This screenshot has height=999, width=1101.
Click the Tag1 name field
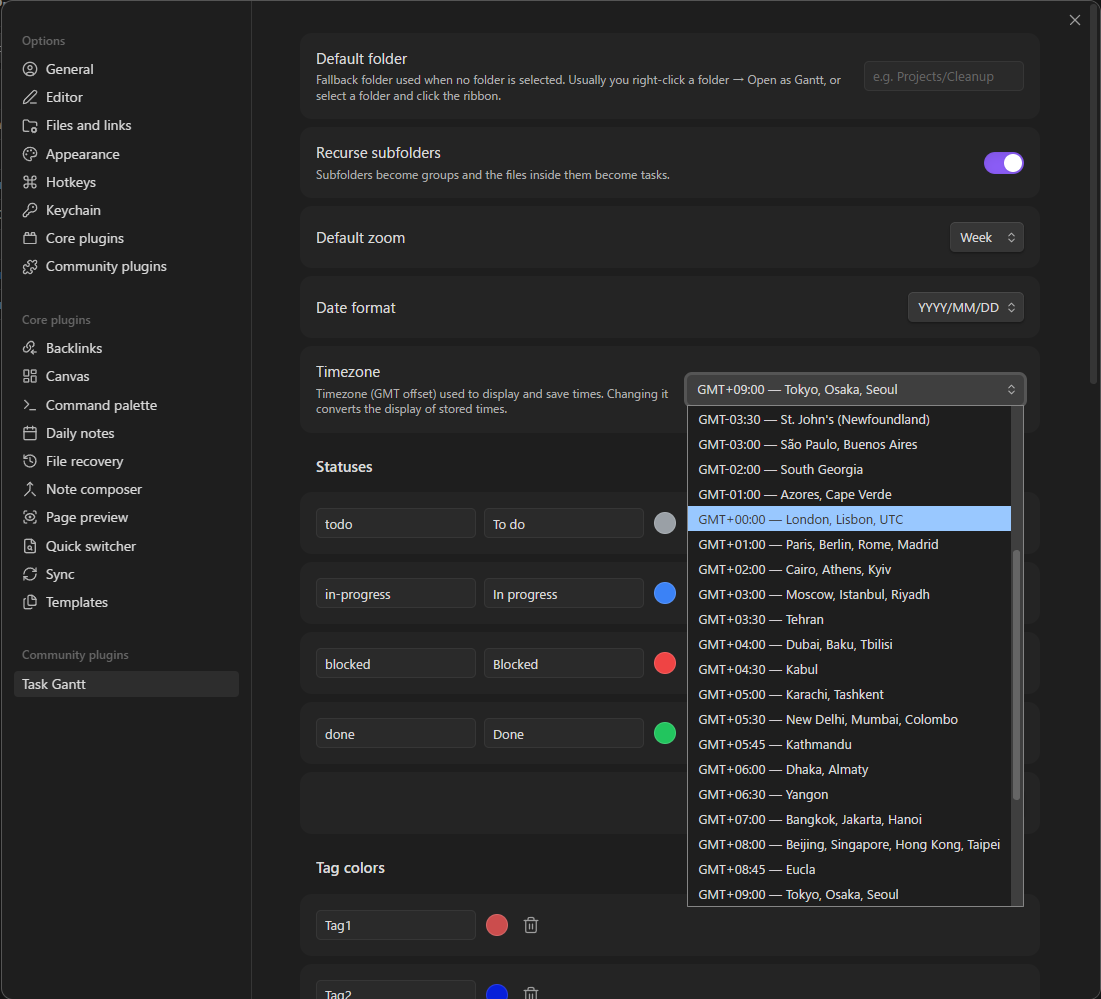(x=395, y=925)
